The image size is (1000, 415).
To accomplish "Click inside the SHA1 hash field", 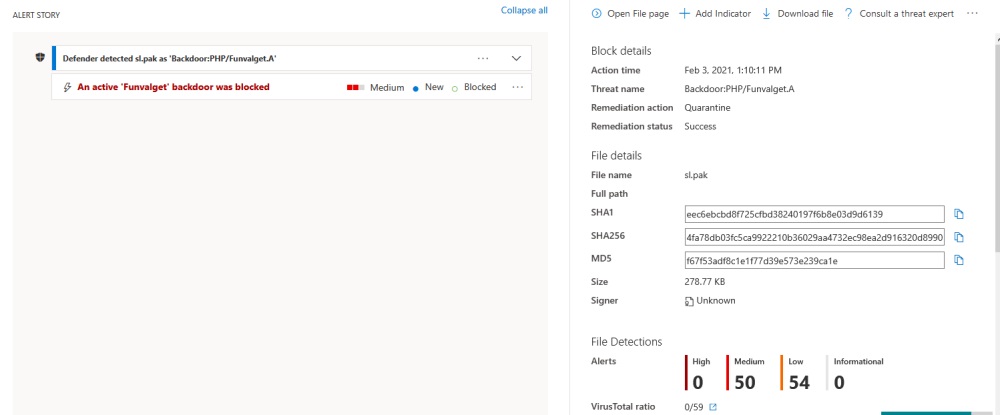I will [814, 214].
